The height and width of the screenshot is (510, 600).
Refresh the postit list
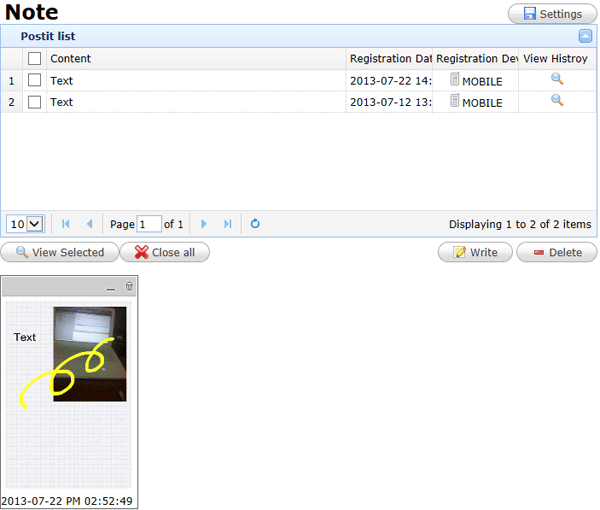pyautogui.click(x=255, y=224)
